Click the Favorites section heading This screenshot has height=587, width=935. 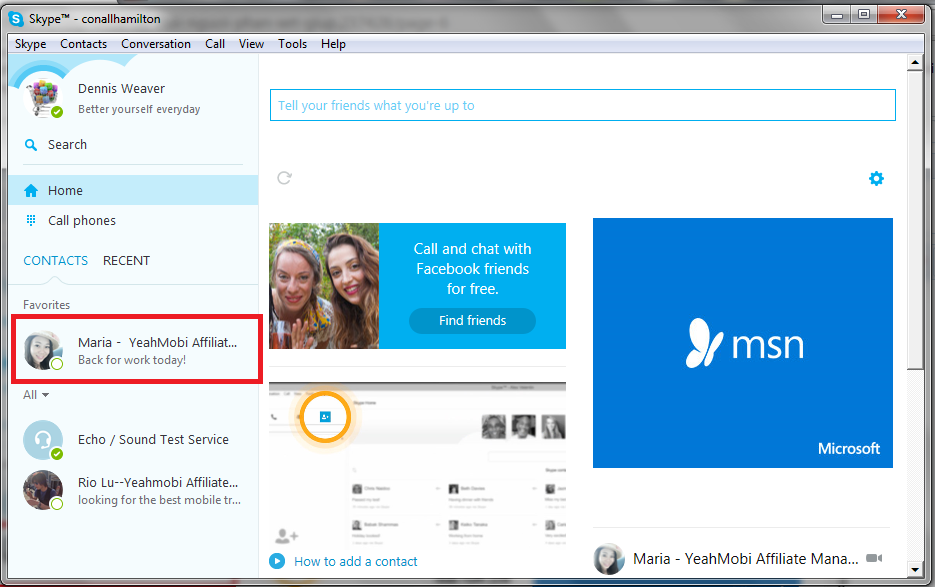point(47,305)
